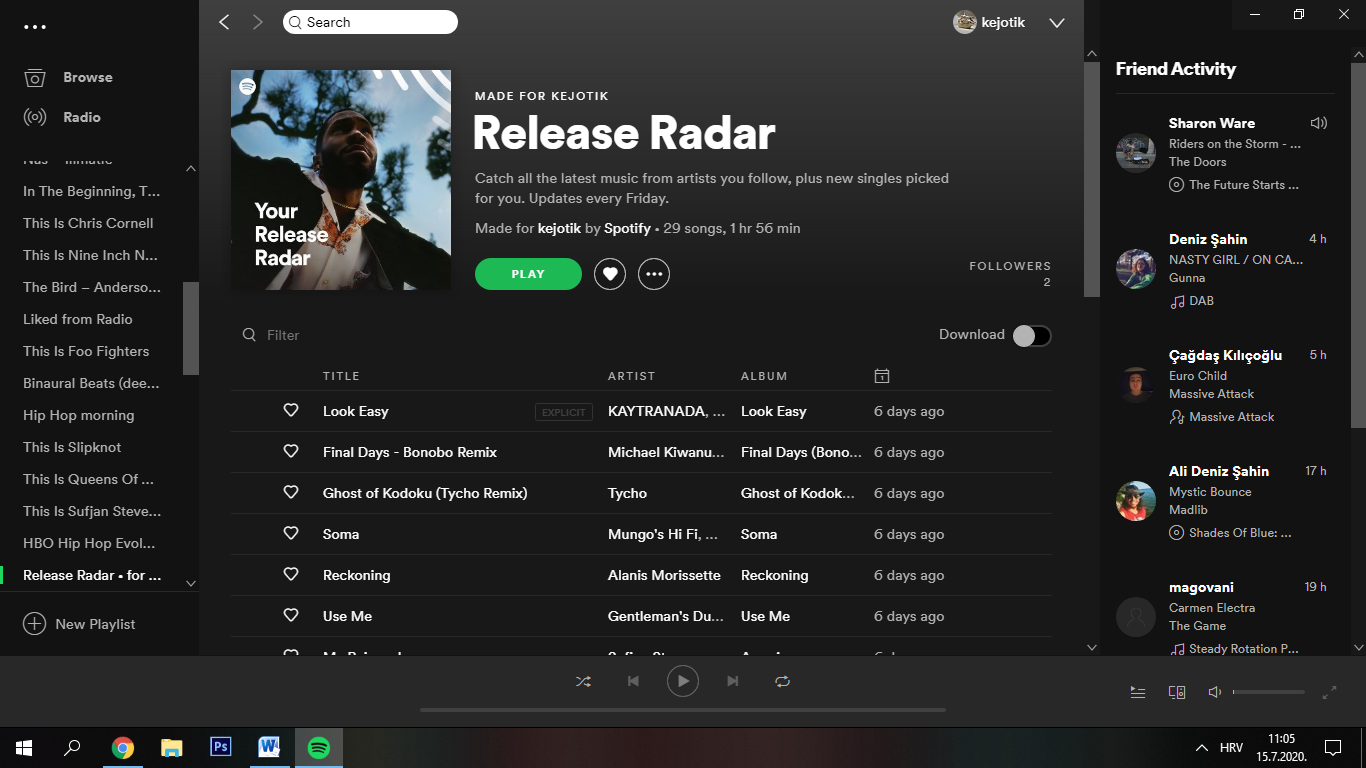Open This Is Foo Fighters playlist
Image resolution: width=1366 pixels, height=768 pixels.
point(86,351)
